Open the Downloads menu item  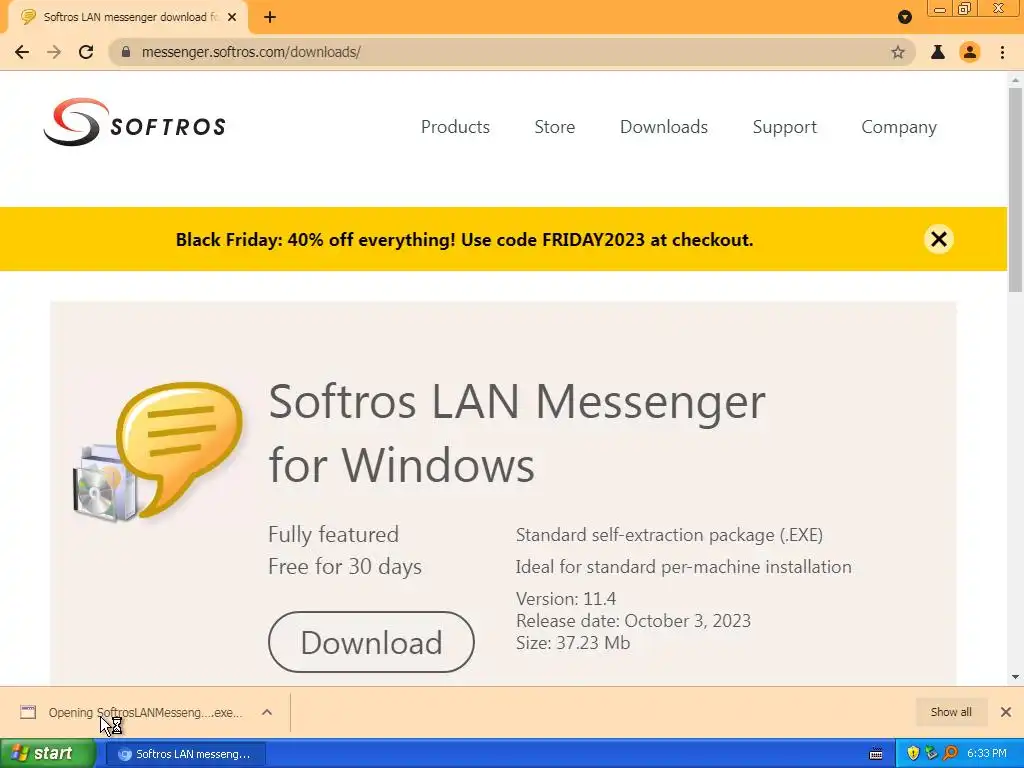pos(664,127)
